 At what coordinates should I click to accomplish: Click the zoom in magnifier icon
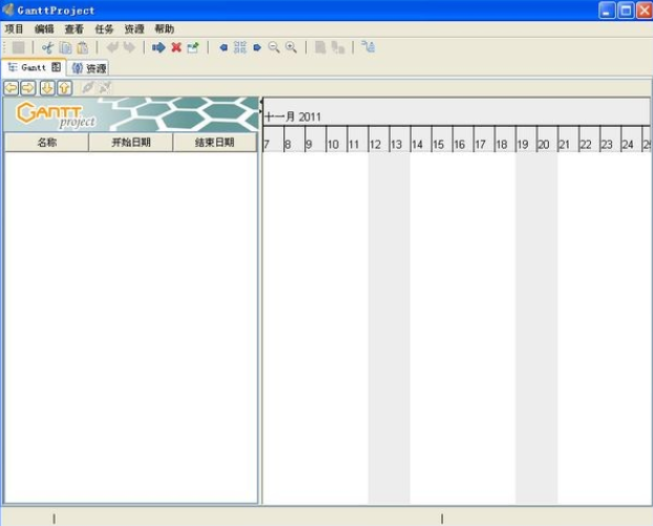coord(291,47)
